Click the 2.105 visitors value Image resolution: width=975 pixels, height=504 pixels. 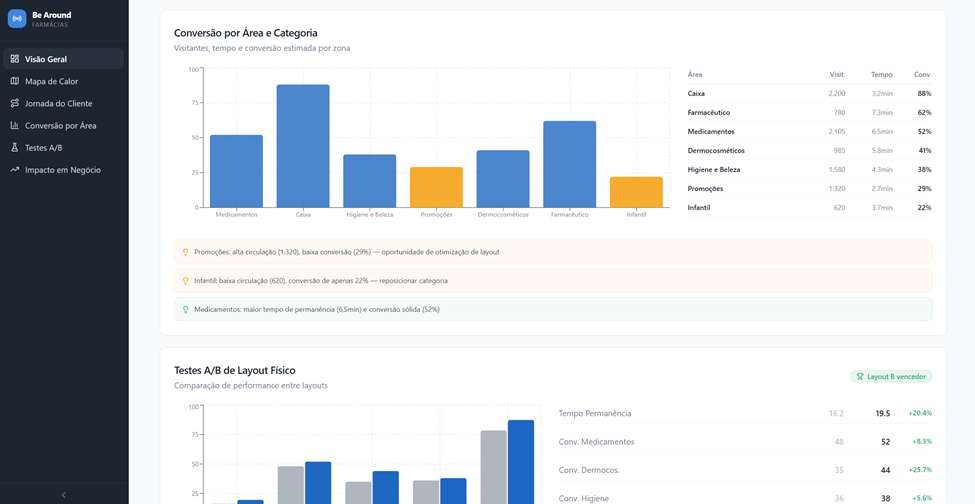coord(837,132)
